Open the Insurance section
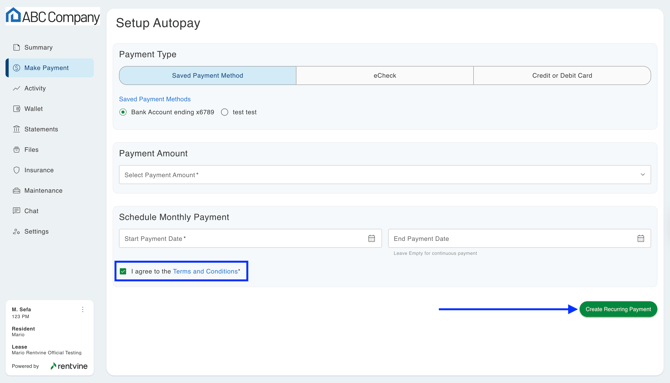This screenshot has height=383, width=670. [x=50, y=170]
